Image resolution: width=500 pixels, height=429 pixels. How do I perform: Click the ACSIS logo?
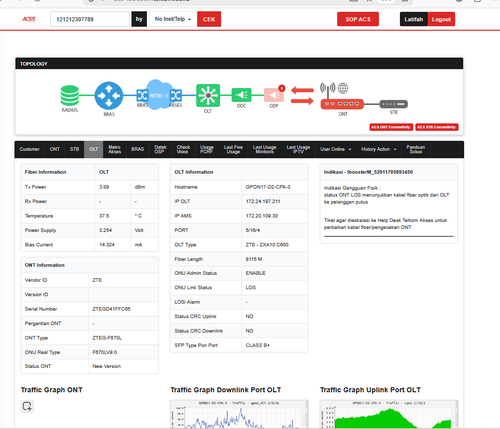point(29,19)
